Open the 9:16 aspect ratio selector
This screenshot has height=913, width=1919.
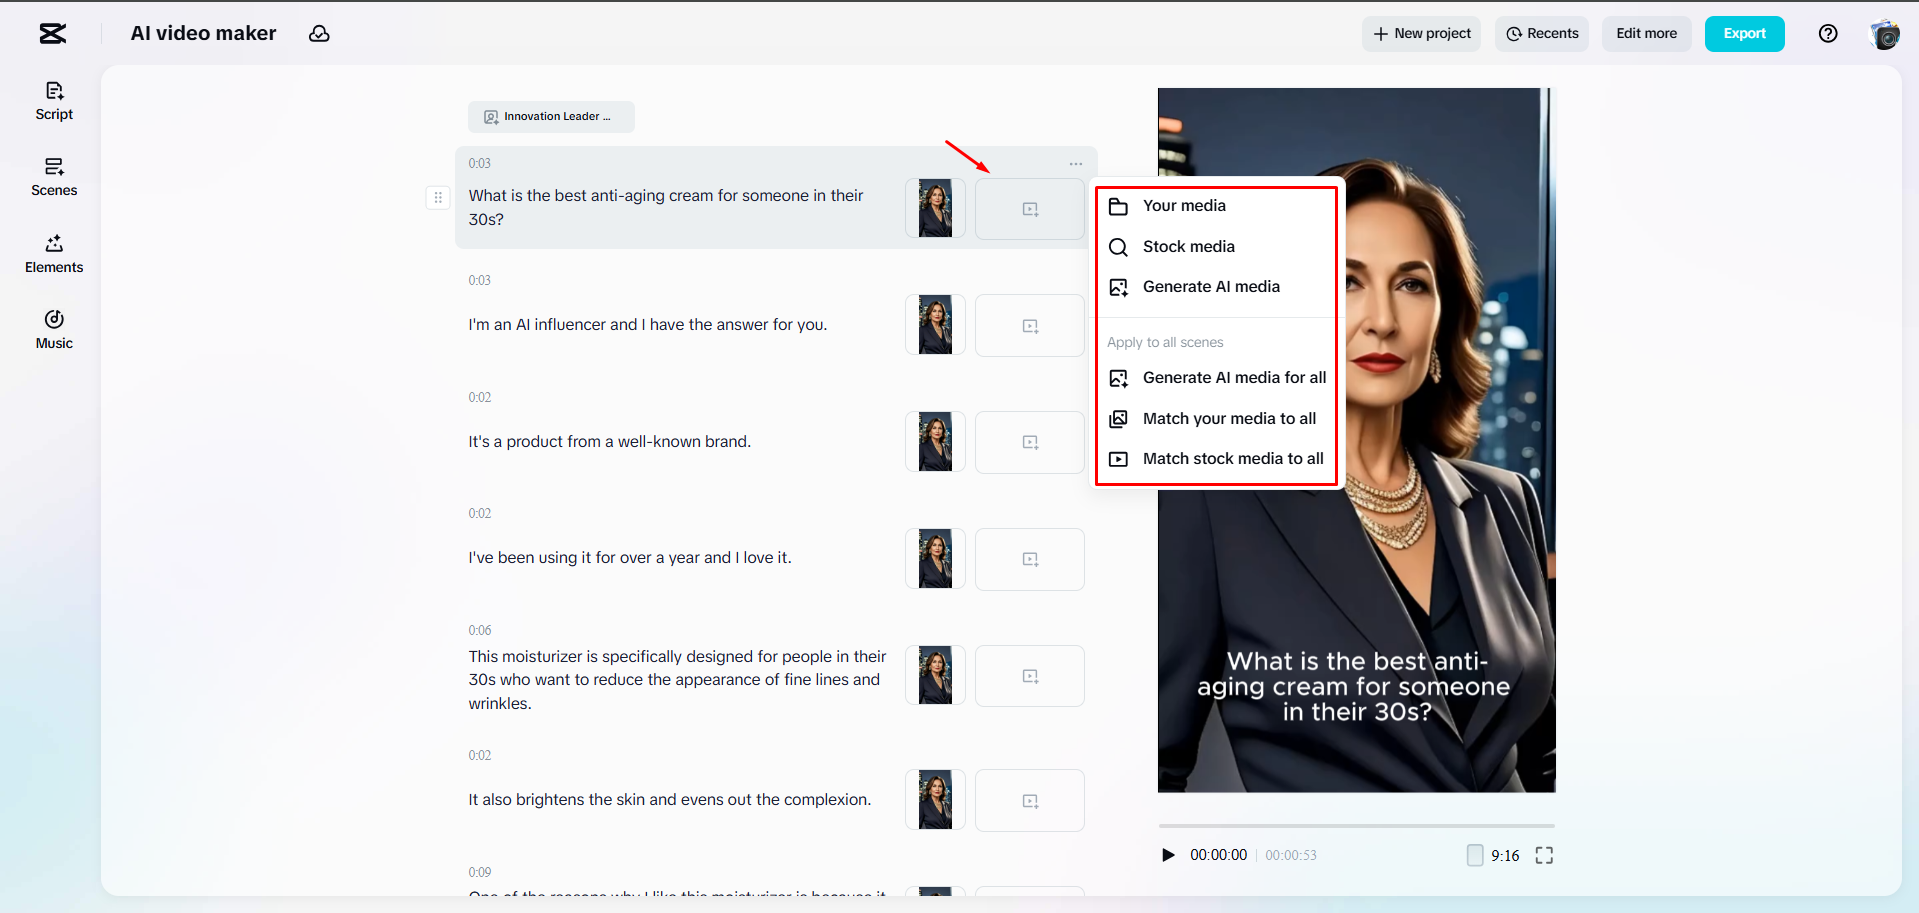pyautogui.click(x=1493, y=855)
